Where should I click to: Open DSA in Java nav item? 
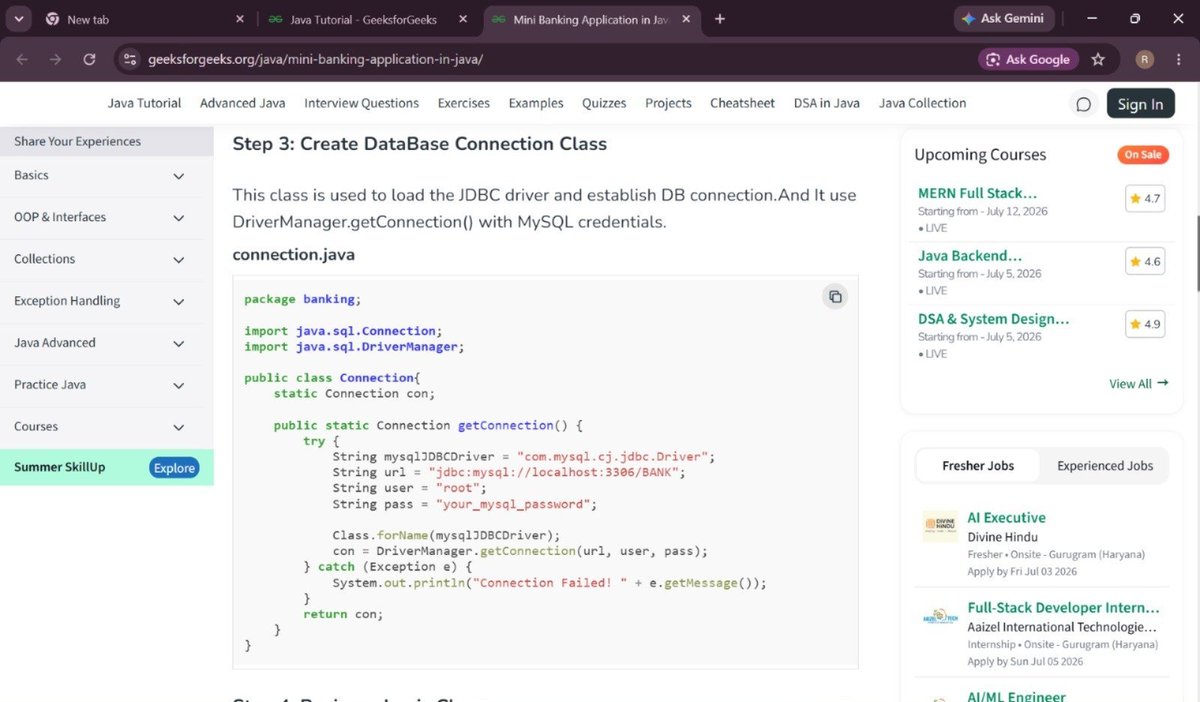pyautogui.click(x=827, y=103)
